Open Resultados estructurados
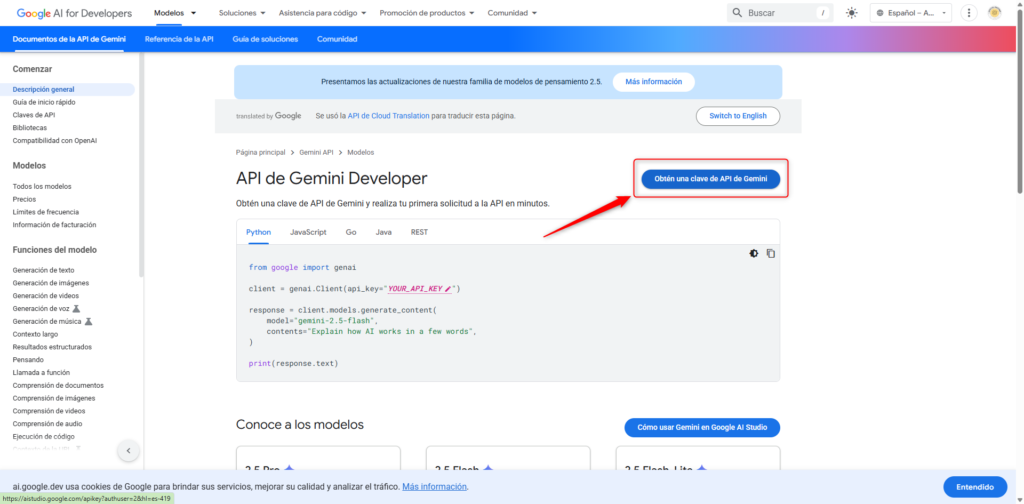Viewport: 1024px width, 504px height. point(52,347)
